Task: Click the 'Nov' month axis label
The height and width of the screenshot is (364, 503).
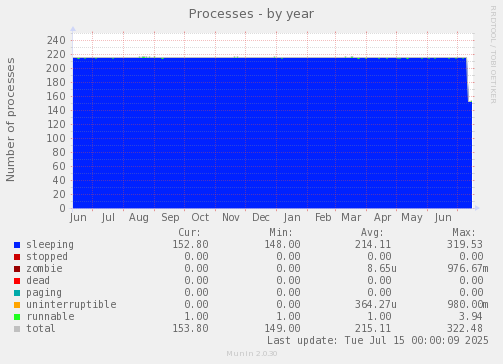Action: 231,218
